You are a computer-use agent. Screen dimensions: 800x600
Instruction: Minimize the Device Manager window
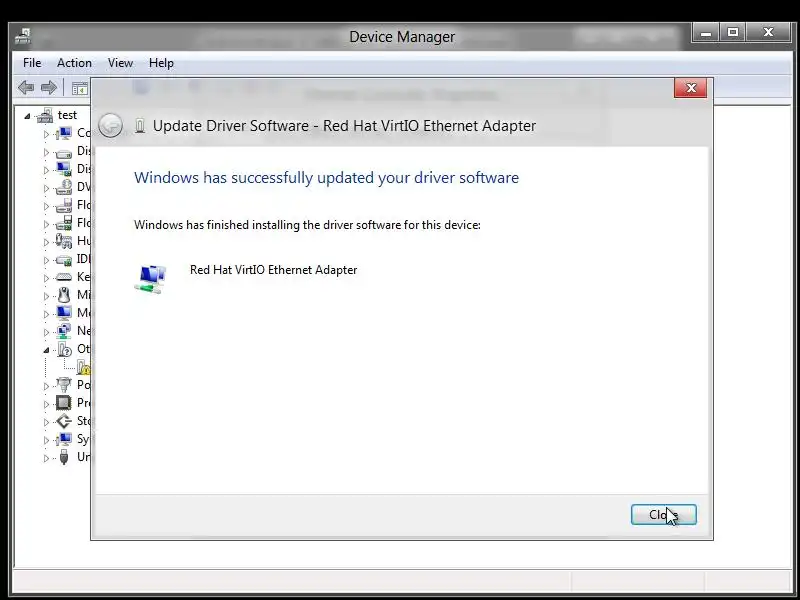point(706,33)
